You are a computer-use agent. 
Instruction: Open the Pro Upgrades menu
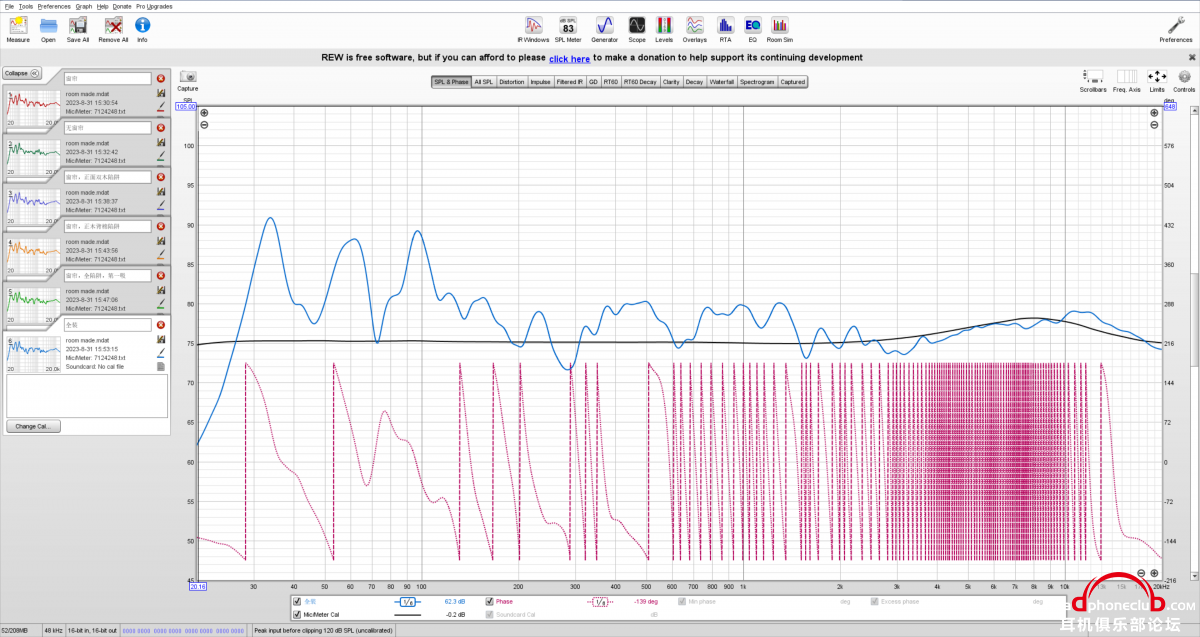coord(154,6)
